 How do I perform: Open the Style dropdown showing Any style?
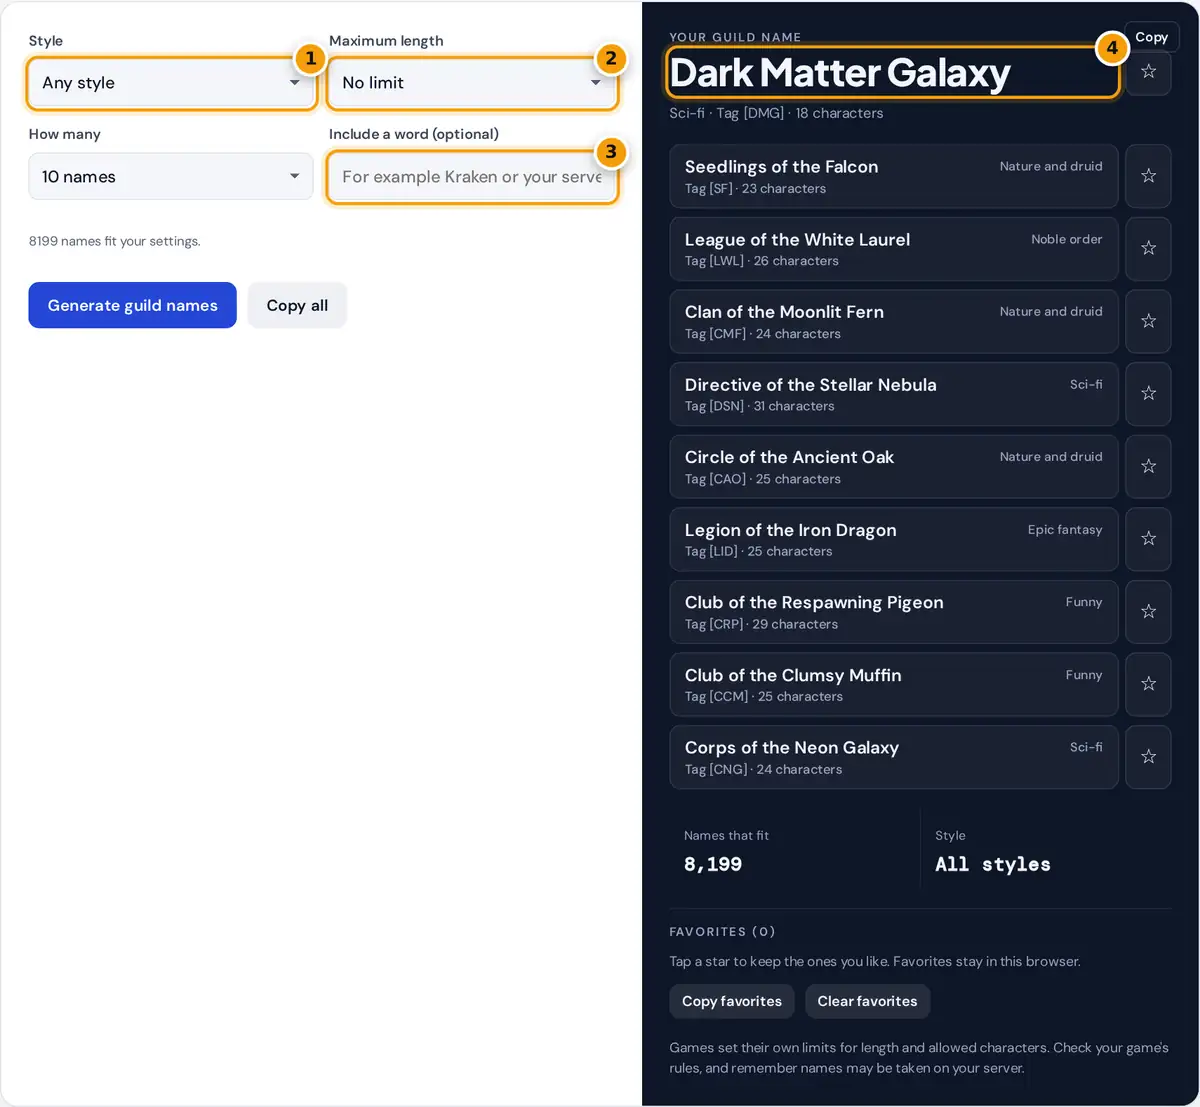pos(171,83)
